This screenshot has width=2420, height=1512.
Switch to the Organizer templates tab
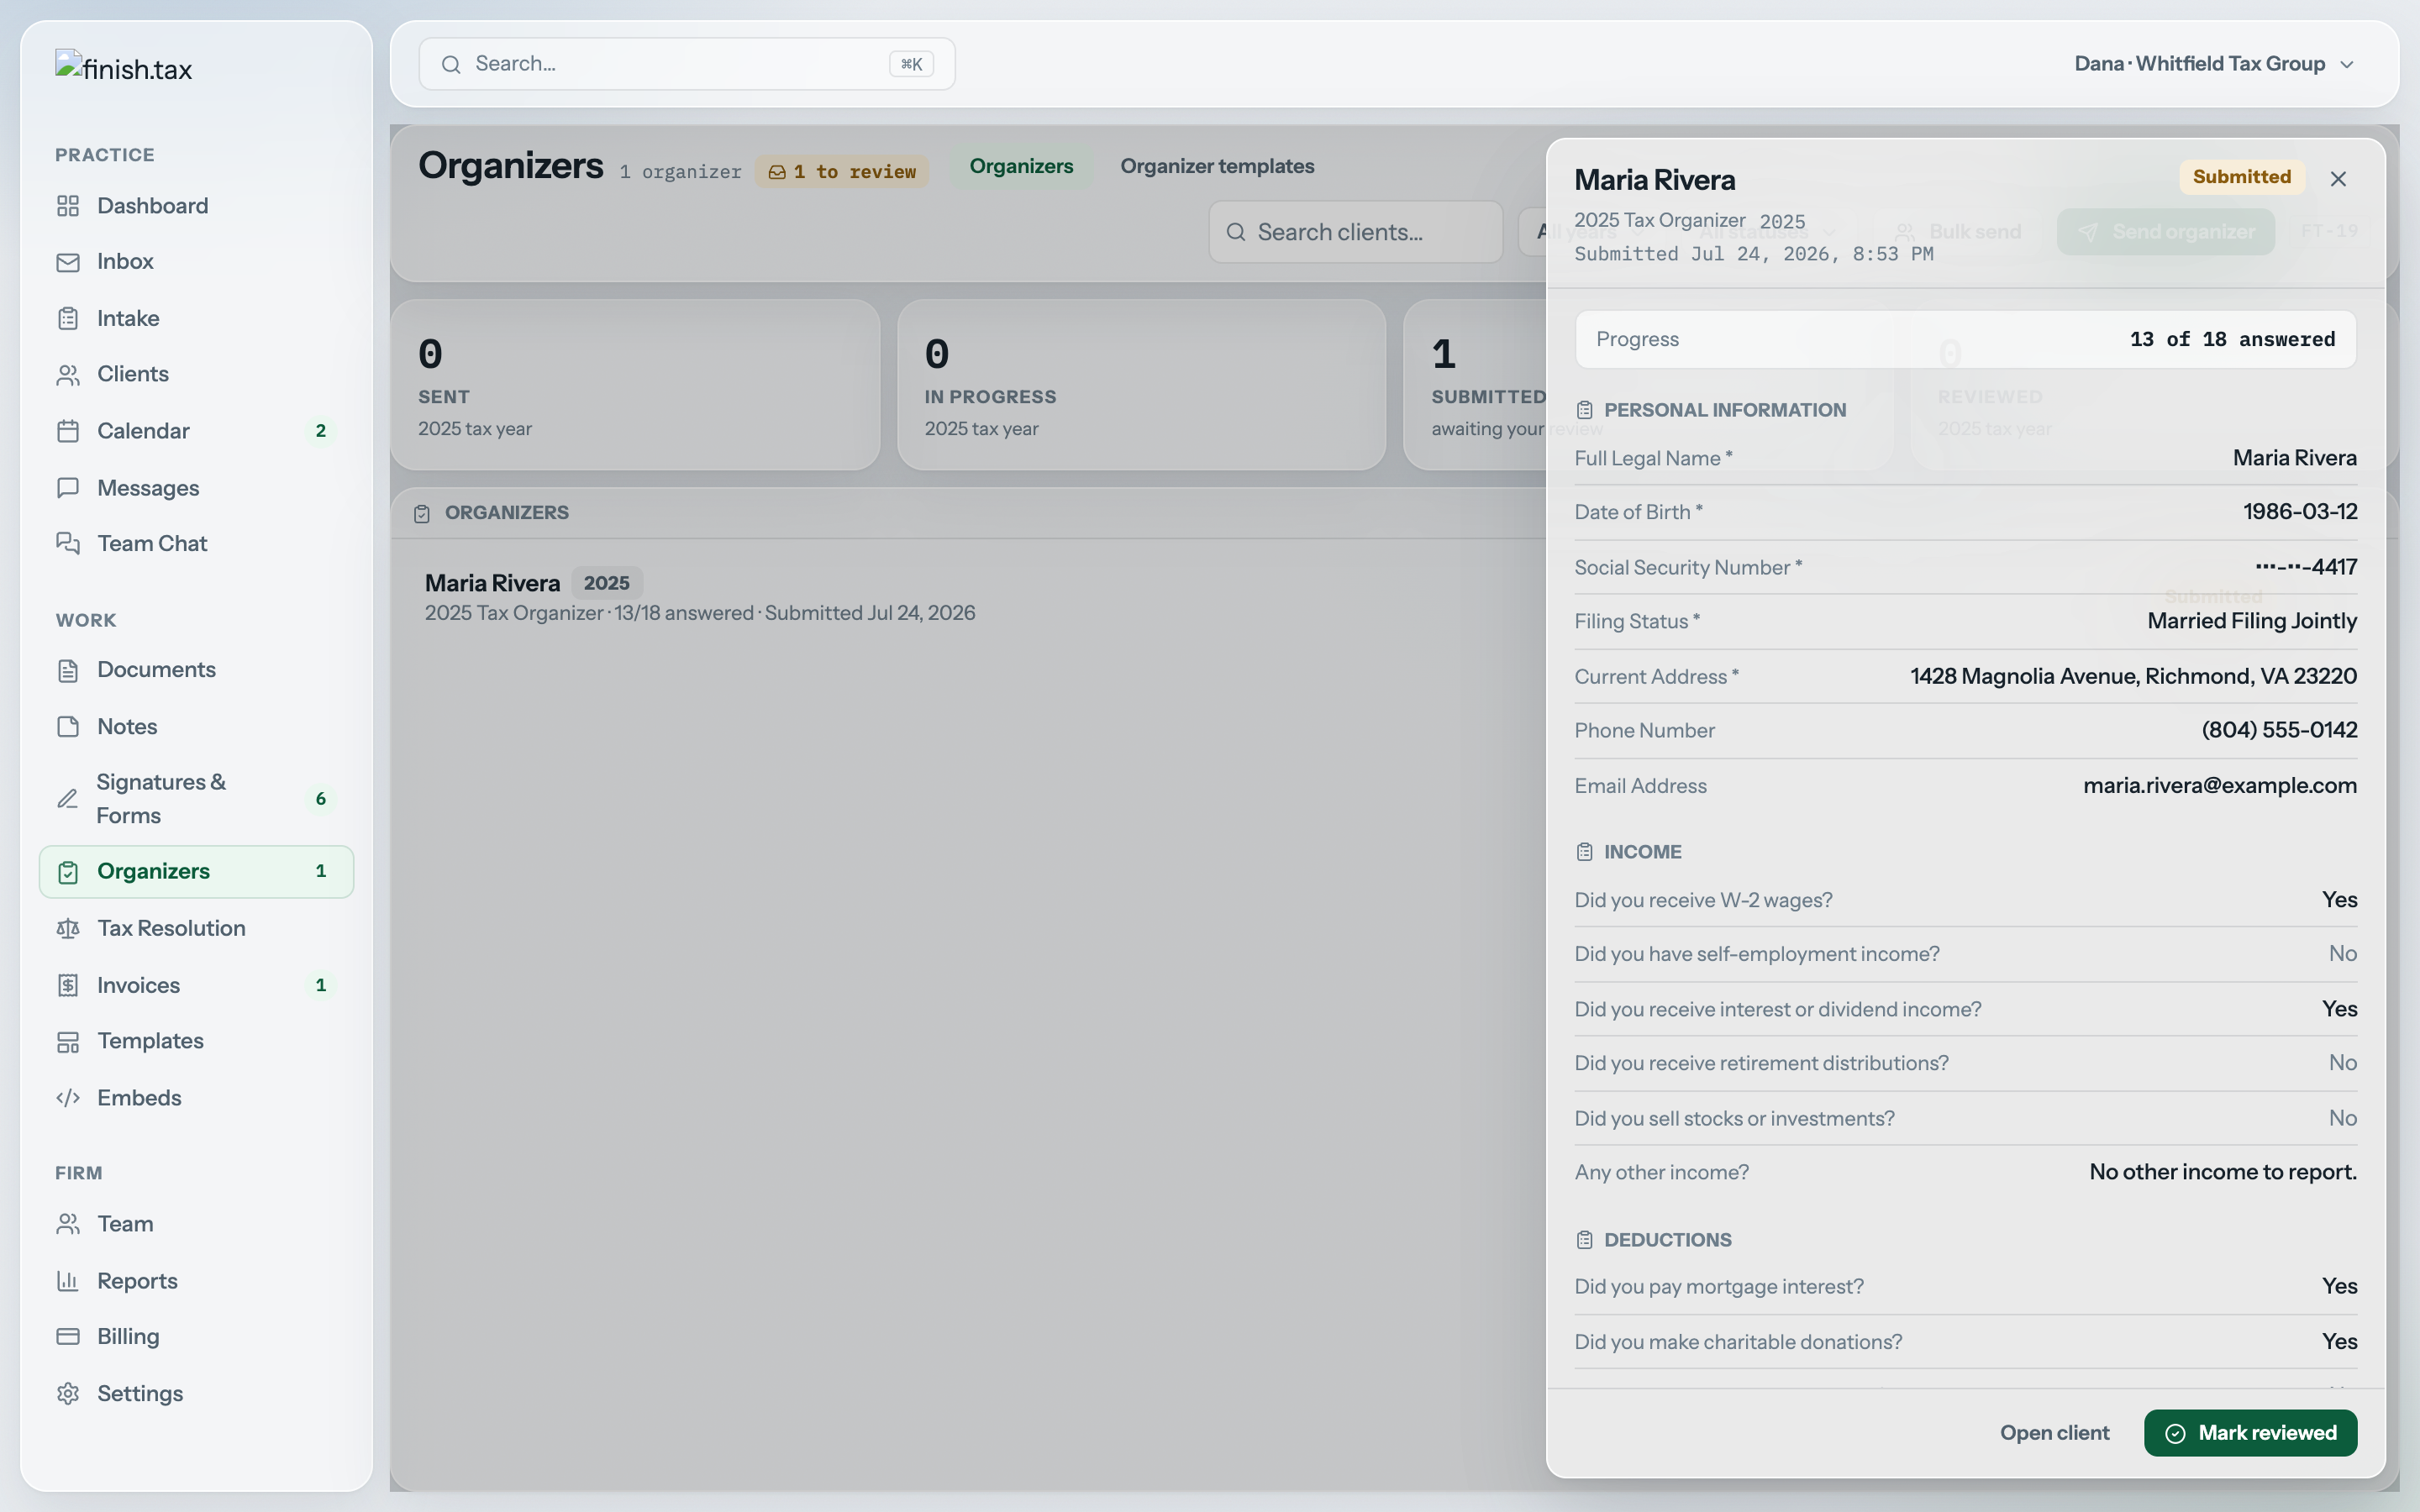(1217, 166)
